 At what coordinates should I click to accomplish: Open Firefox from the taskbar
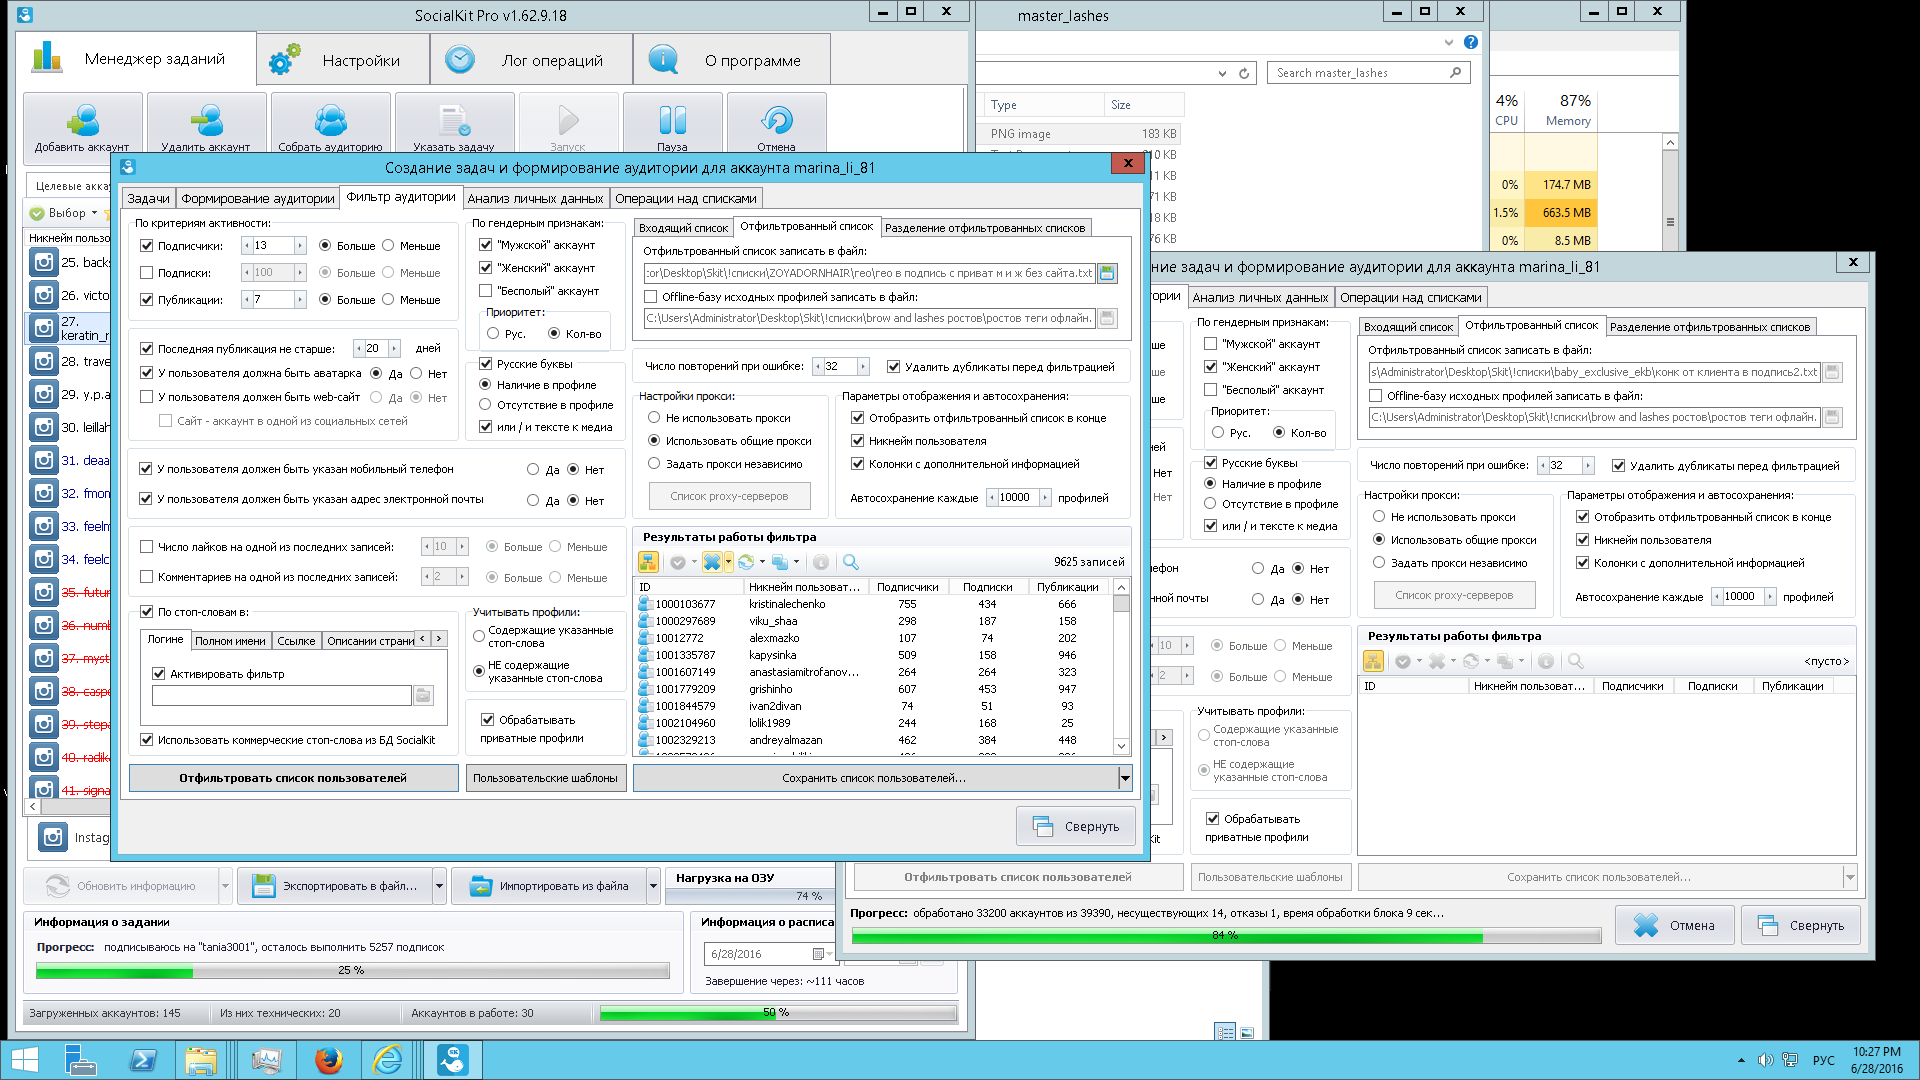328,1060
